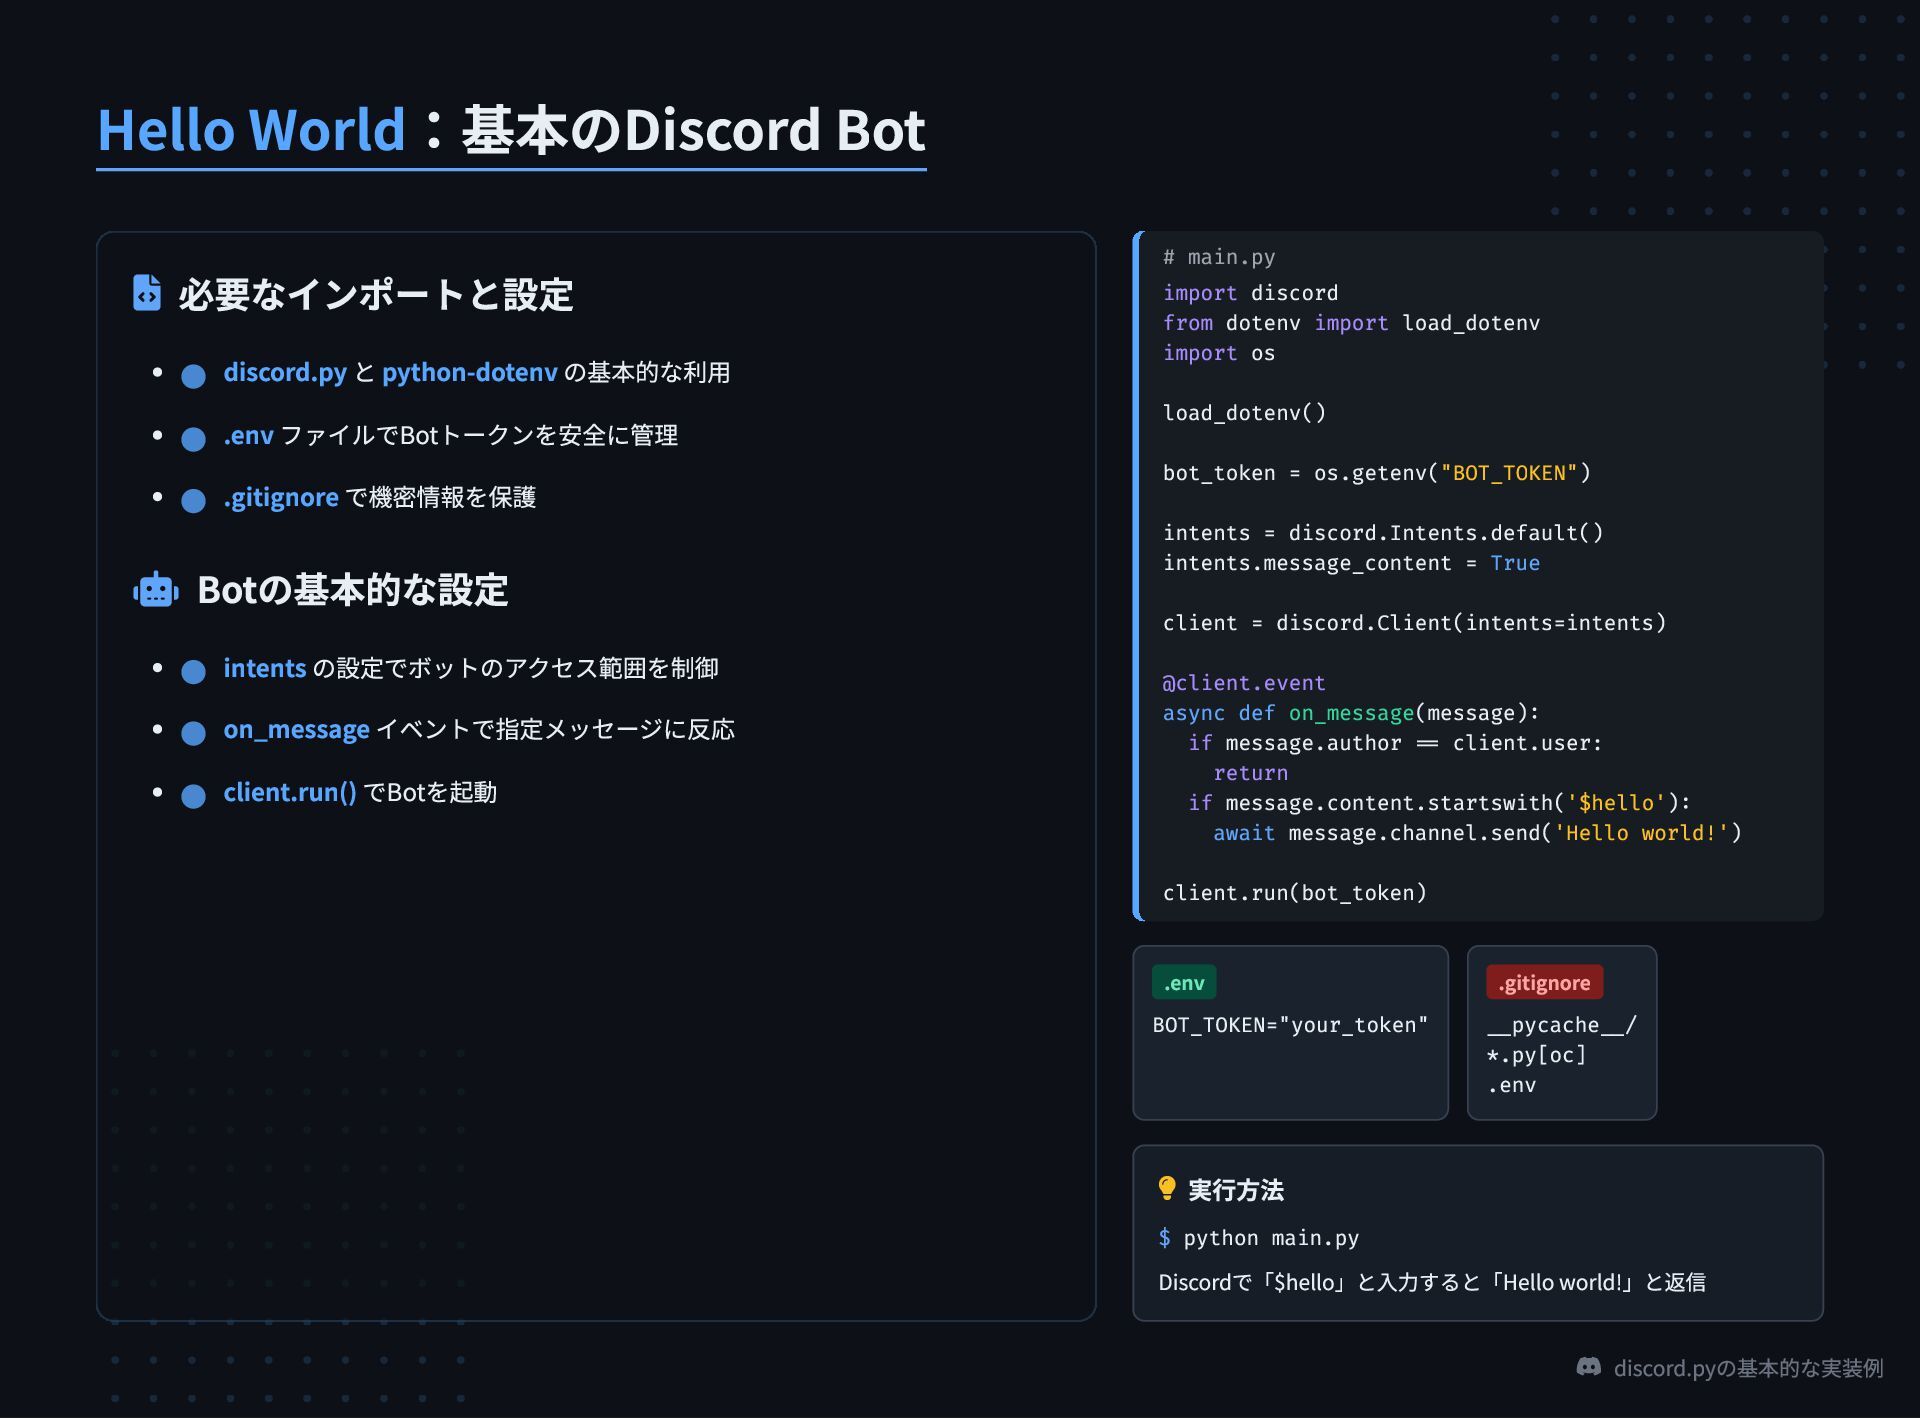Click the robot icon beside Botの基本的な設定
The width and height of the screenshot is (1920, 1418).
(156, 590)
